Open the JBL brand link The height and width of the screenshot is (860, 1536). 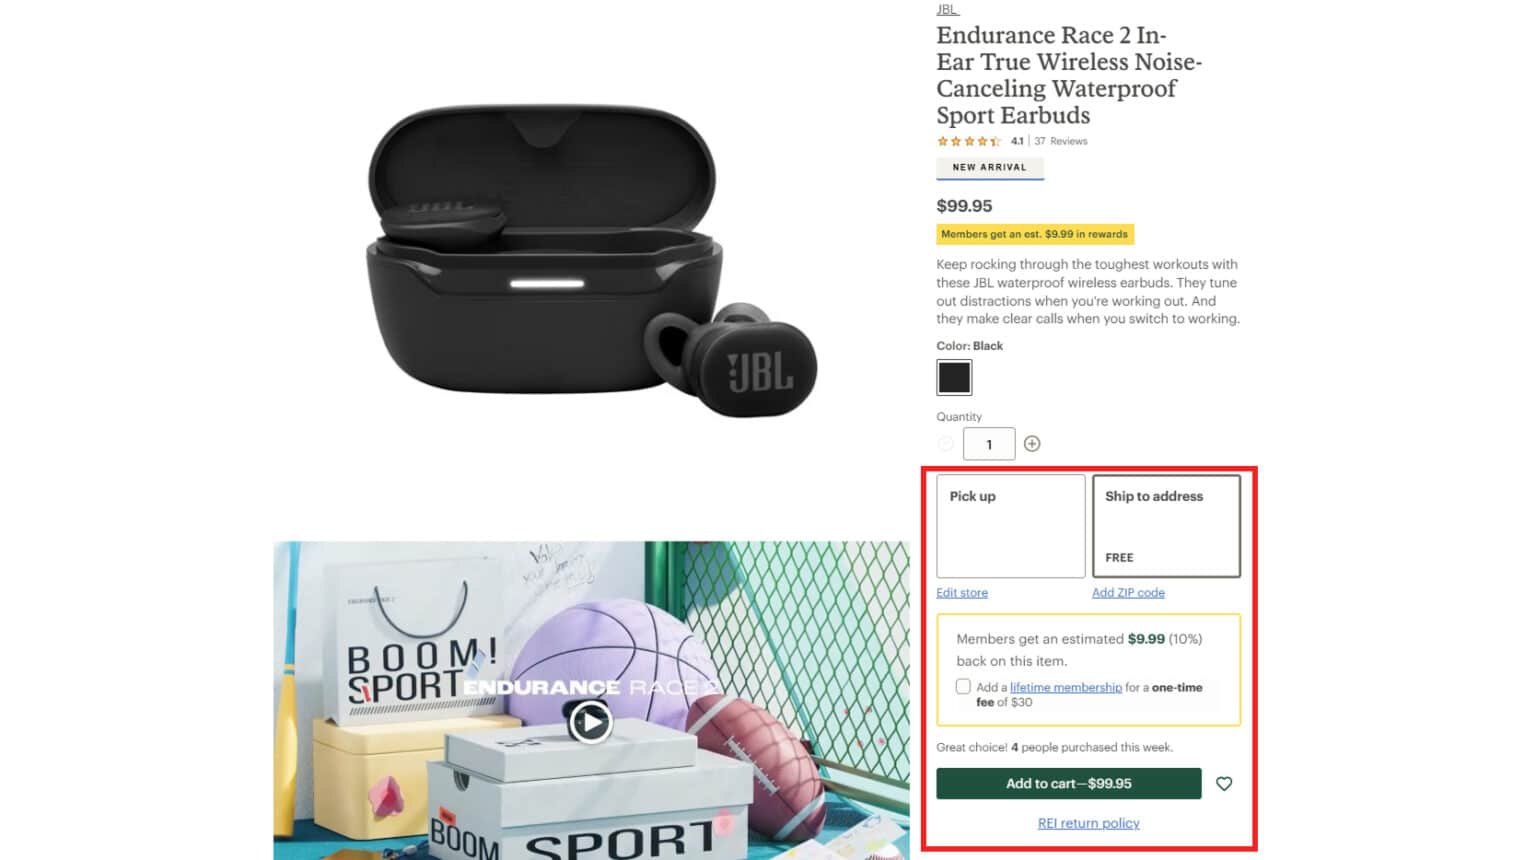click(947, 9)
